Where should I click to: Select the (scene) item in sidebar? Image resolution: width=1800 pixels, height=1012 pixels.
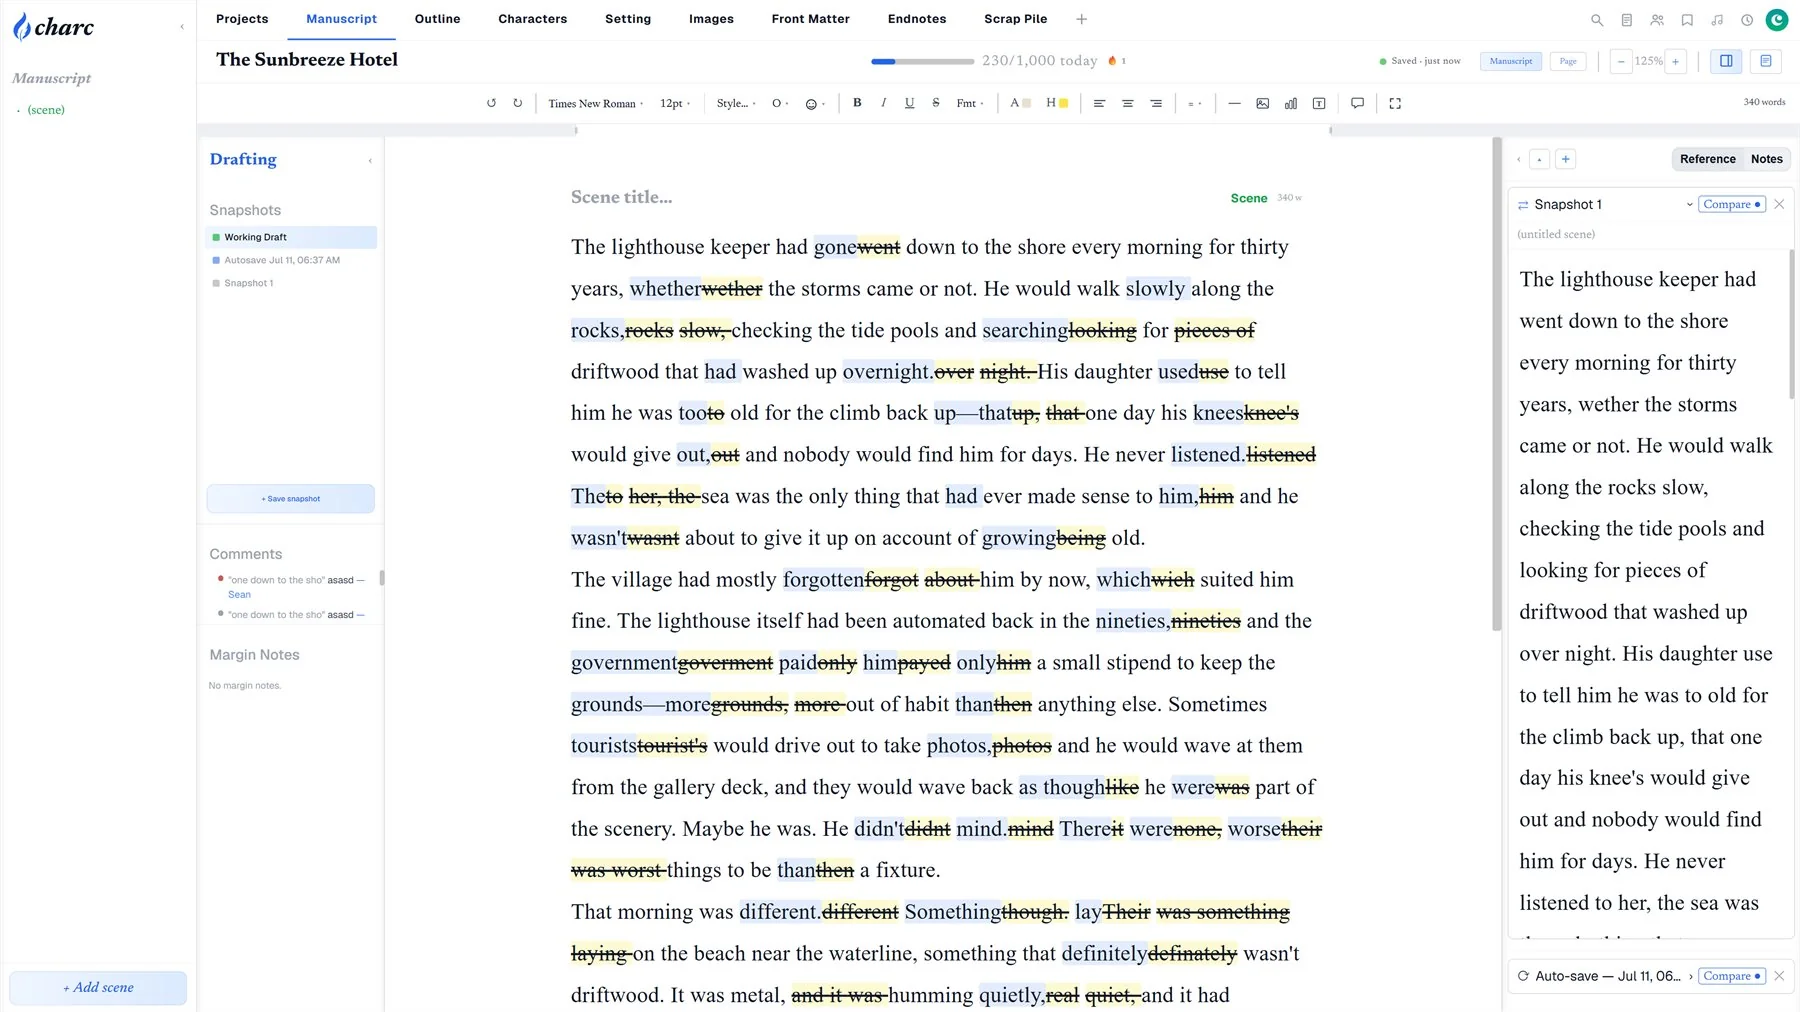[46, 110]
